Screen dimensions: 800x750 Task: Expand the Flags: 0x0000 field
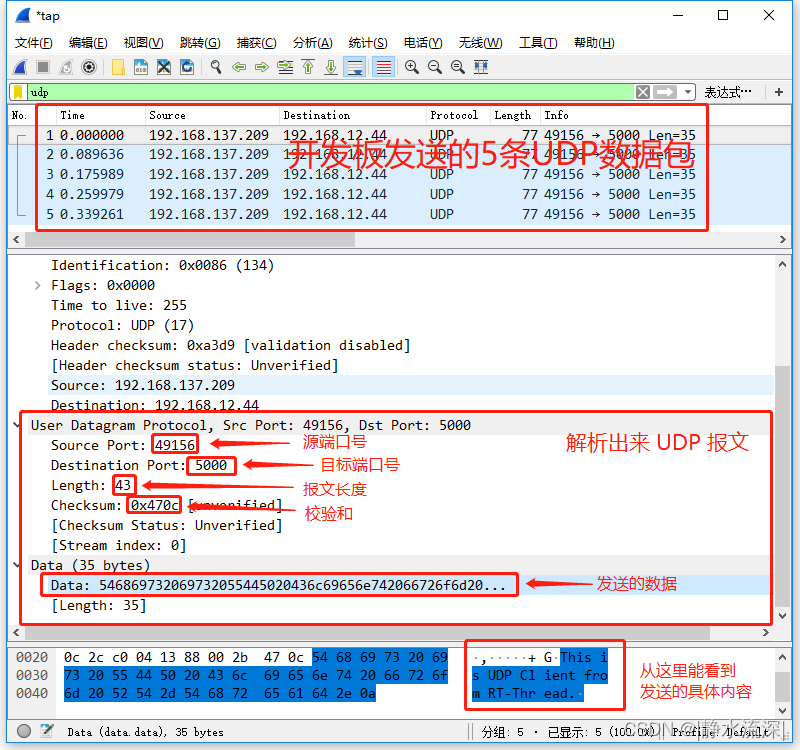click(38, 285)
